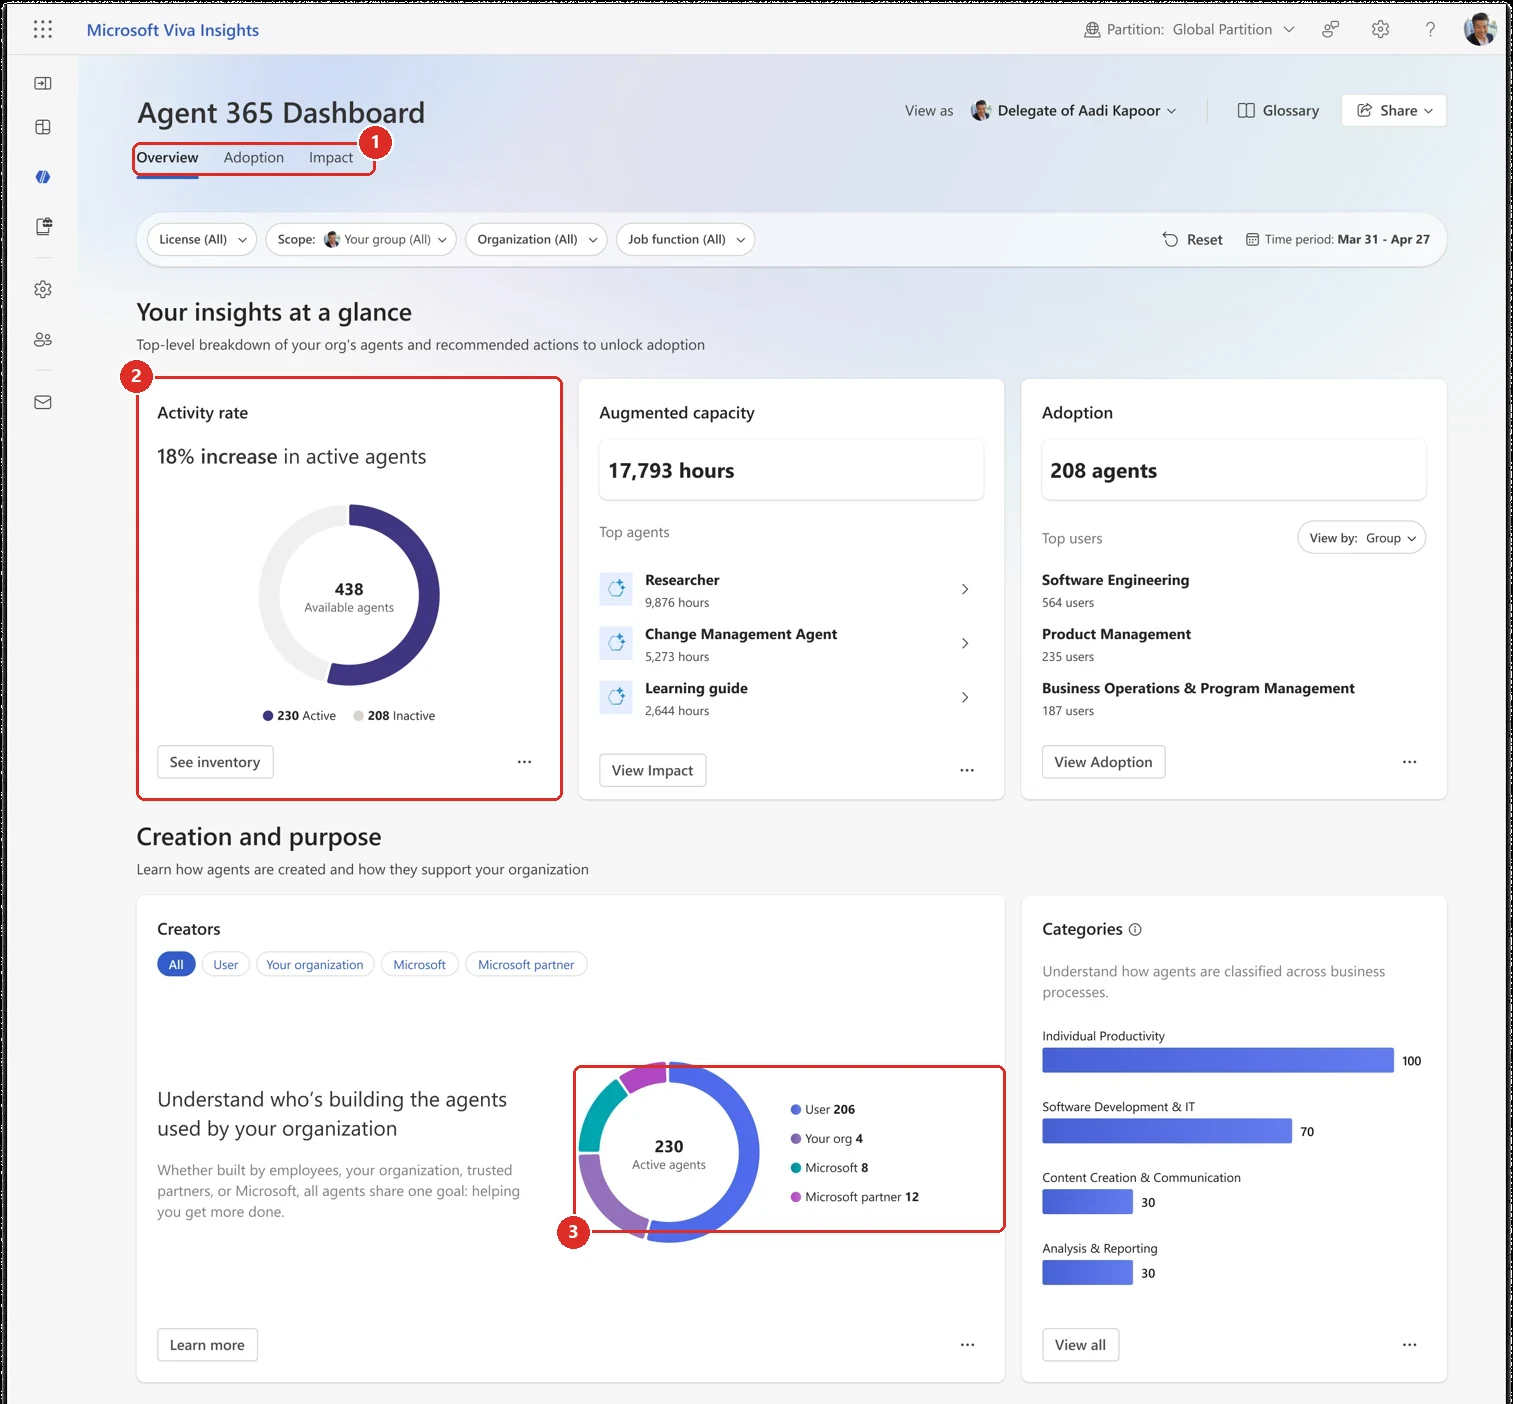Open more options in the Augmented capacity card

pos(967,770)
